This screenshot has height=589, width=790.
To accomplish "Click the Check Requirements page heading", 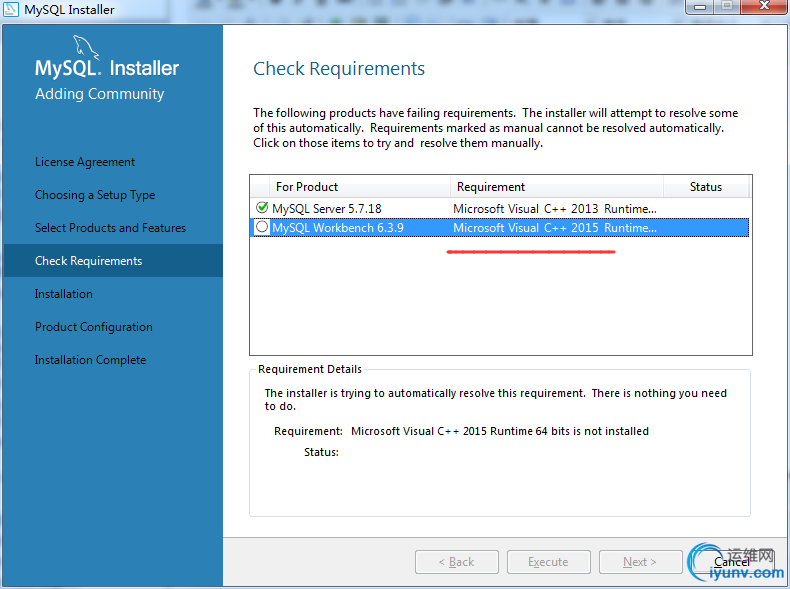I will (x=339, y=69).
